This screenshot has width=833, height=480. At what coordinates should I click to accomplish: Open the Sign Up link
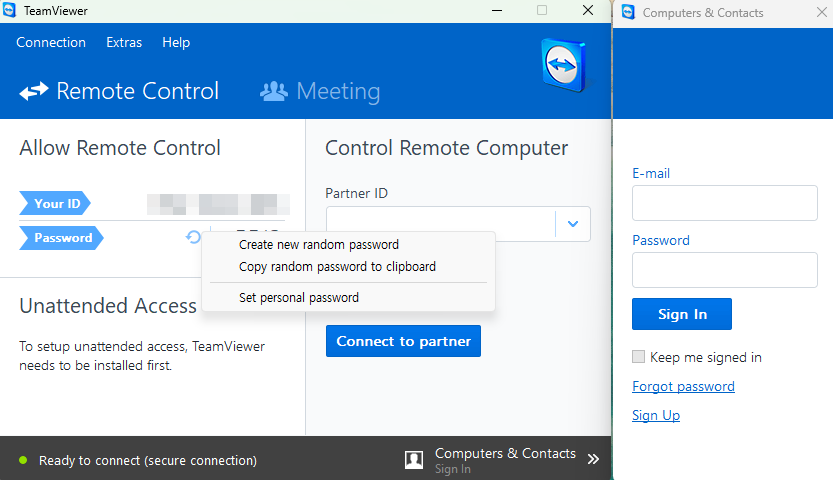tap(656, 415)
